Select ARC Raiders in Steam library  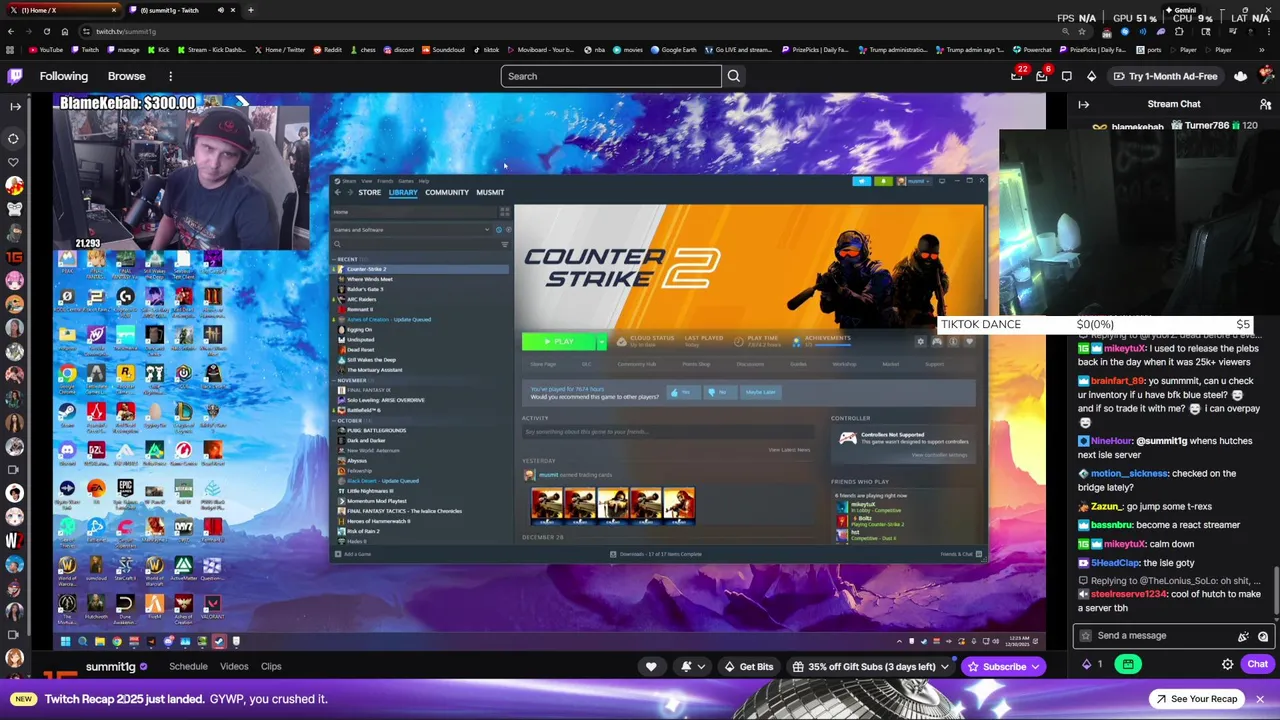(x=361, y=299)
